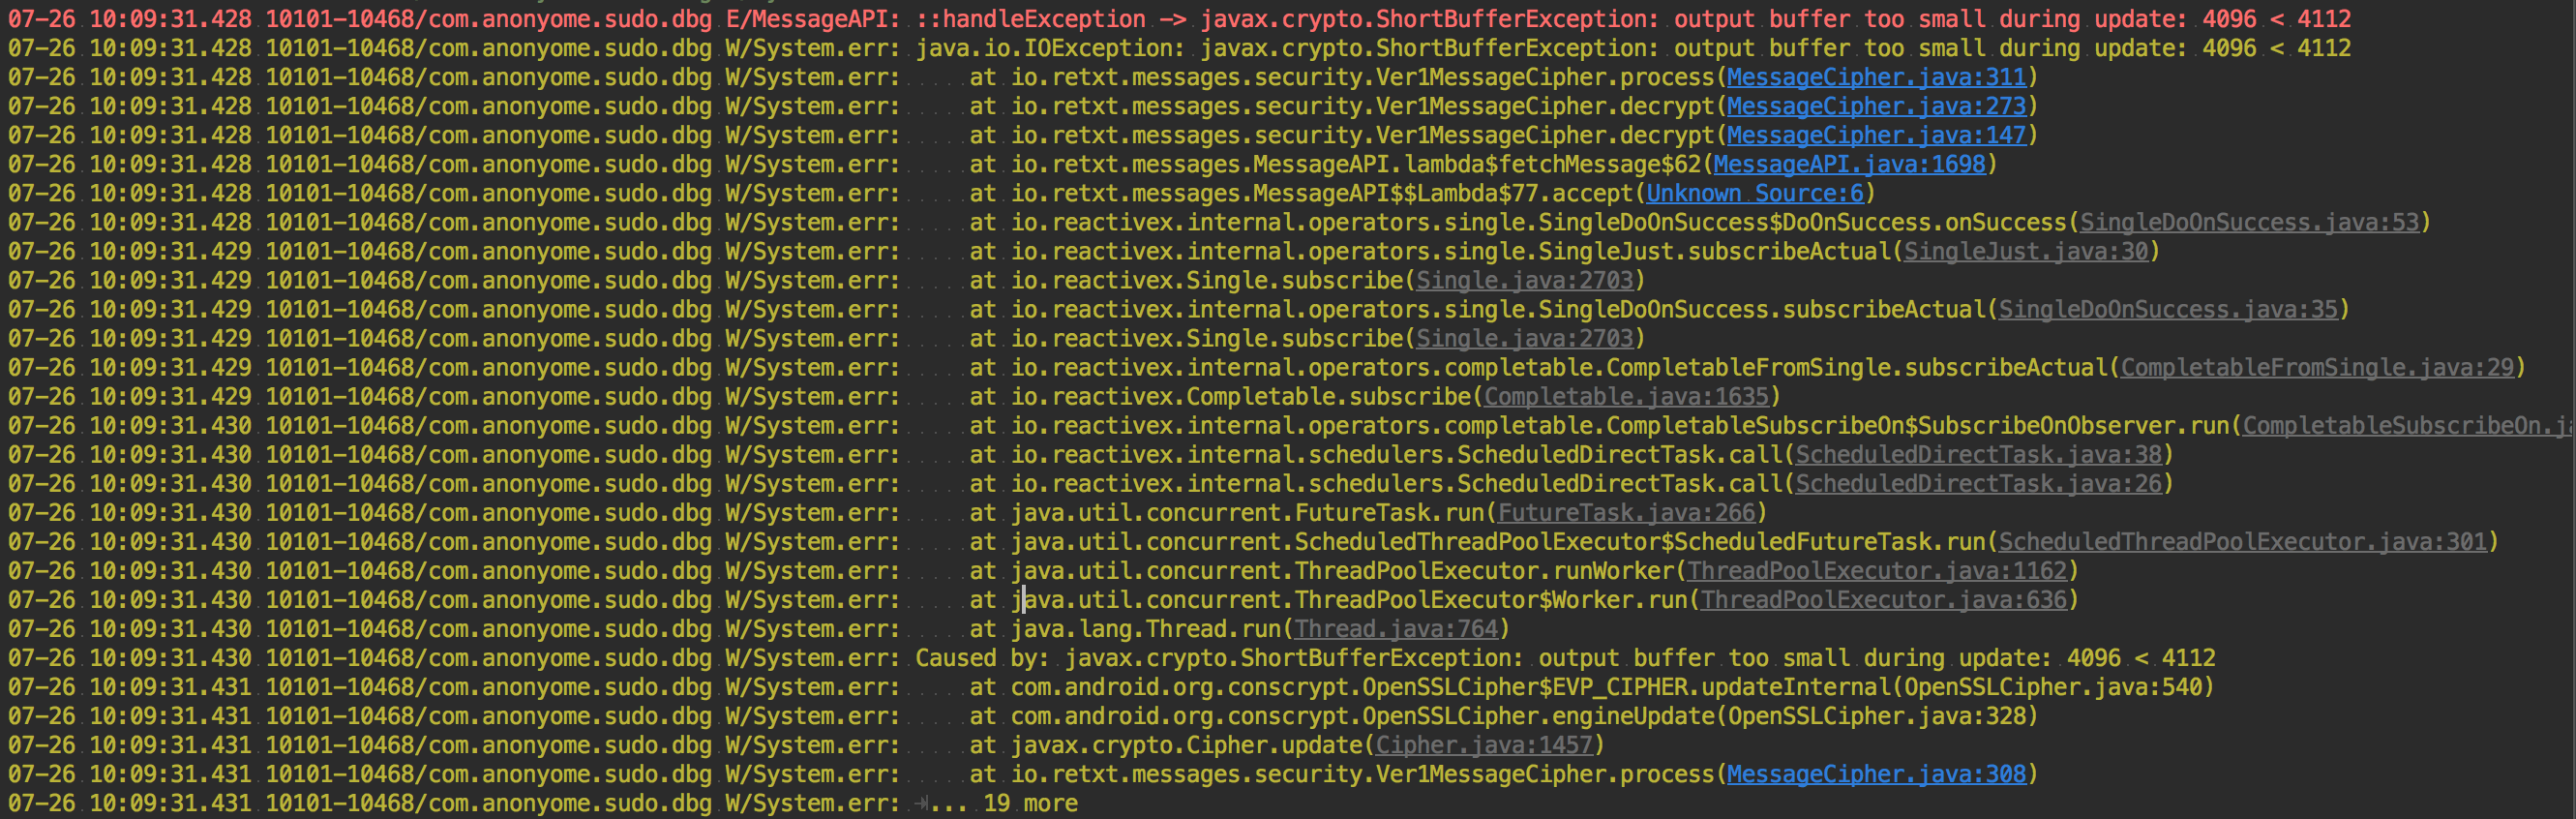
Task: Open the ScheduledThreadPoolExecutor.java:301 link
Action: (2243, 541)
